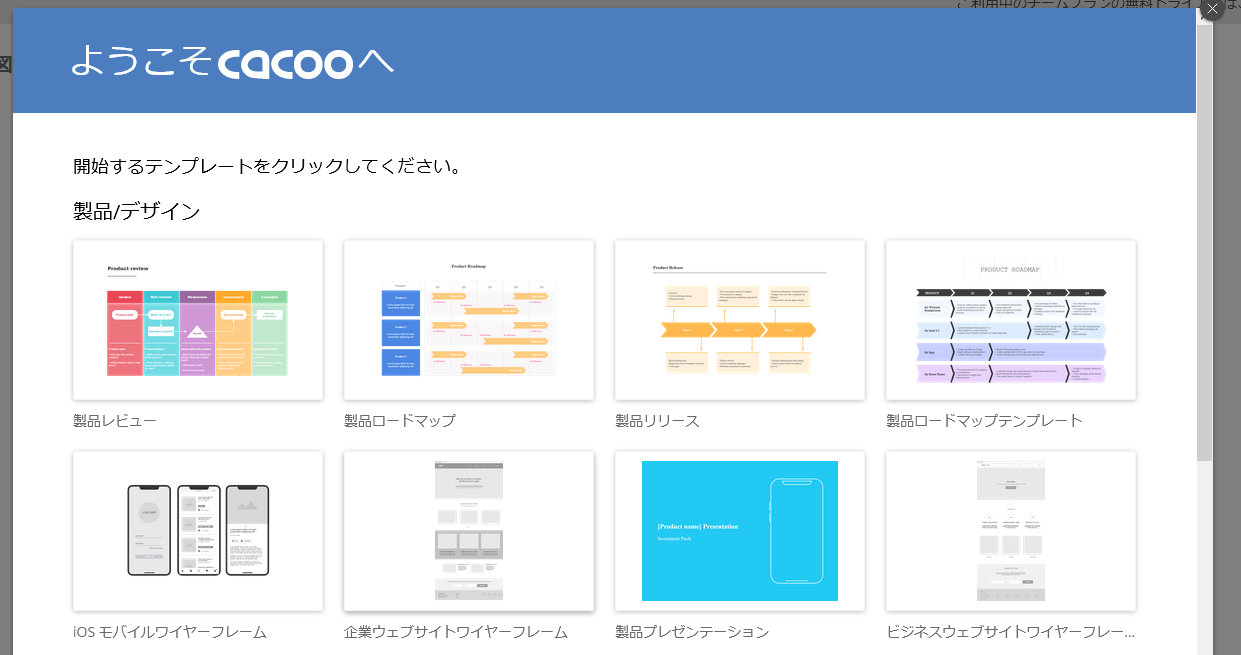This screenshot has width=1241, height=655.
Task: Click the 製品ロードマップテンプレート caption text
Action: tap(984, 421)
